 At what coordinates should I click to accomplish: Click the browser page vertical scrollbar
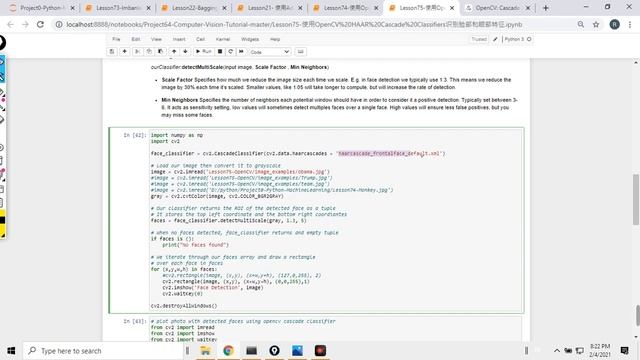(636, 199)
